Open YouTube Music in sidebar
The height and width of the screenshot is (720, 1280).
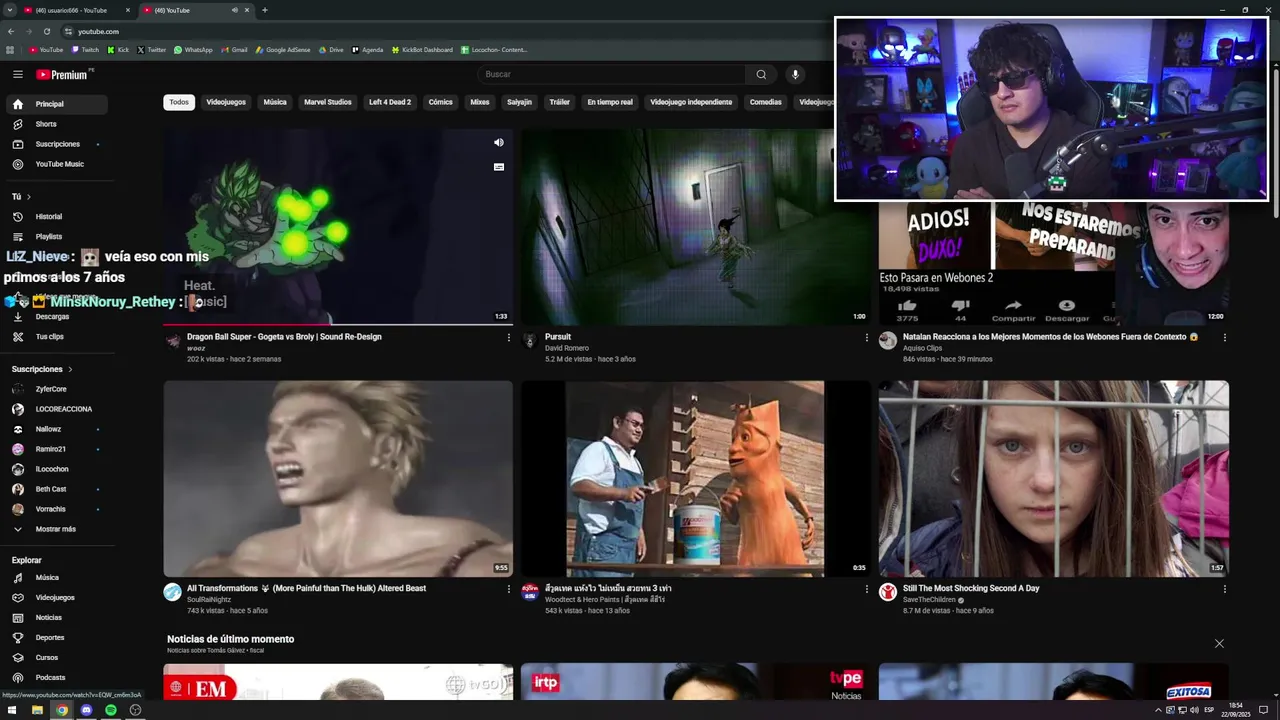tap(57, 164)
